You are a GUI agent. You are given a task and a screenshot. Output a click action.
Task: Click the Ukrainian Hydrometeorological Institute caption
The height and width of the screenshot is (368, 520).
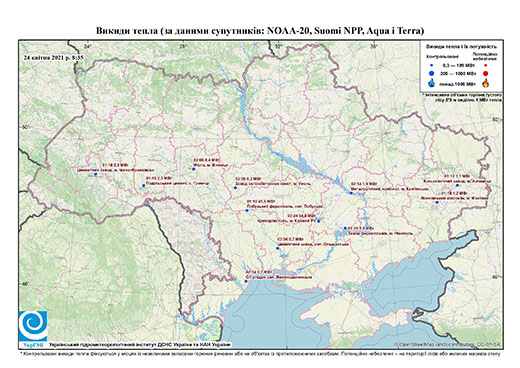(x=140, y=345)
